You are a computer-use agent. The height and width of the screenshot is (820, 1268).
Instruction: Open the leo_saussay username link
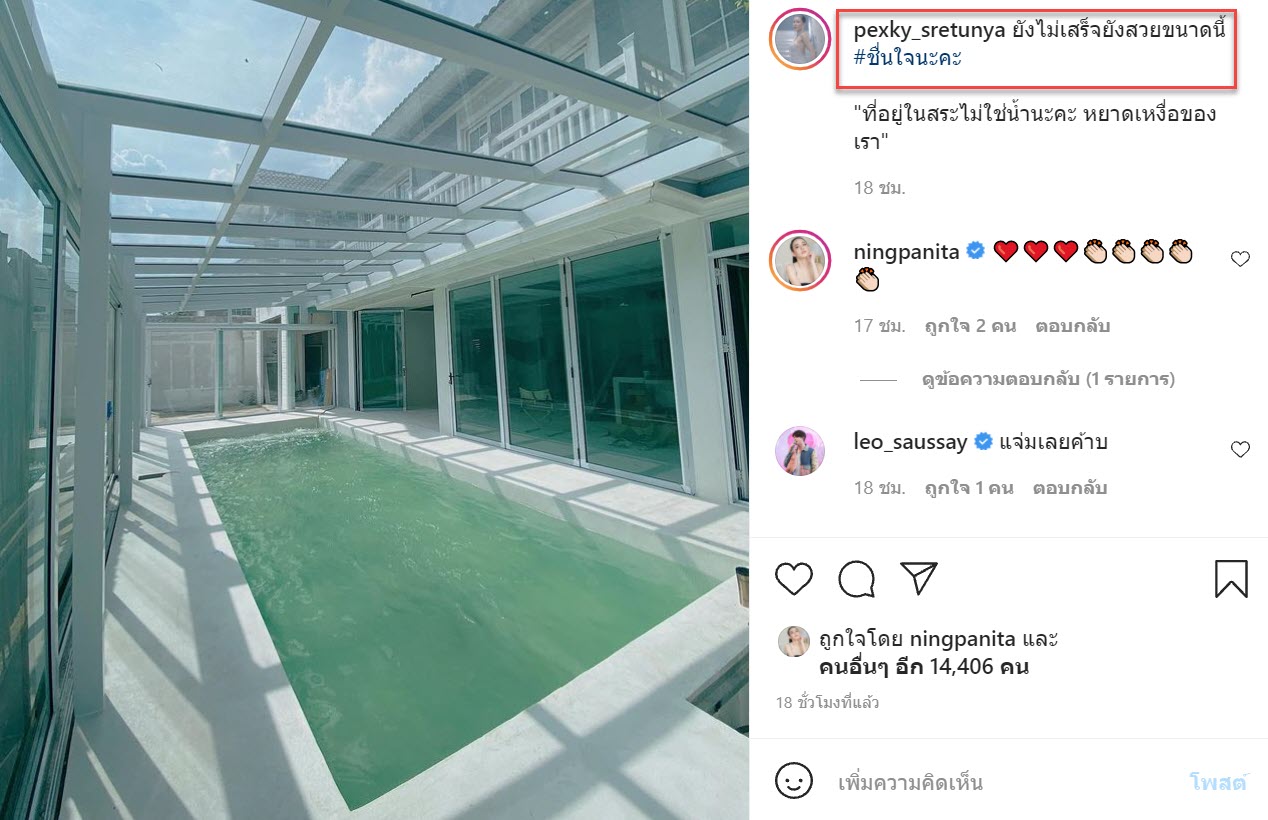tap(910, 441)
